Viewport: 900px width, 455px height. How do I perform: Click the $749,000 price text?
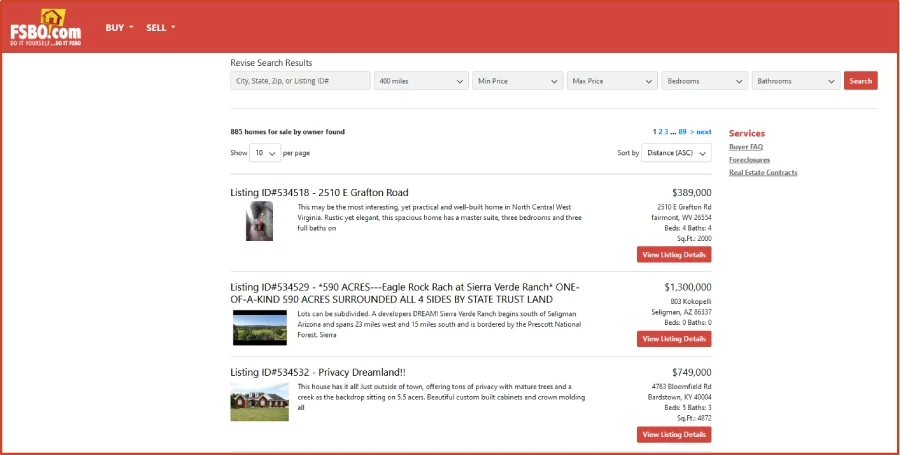692,372
